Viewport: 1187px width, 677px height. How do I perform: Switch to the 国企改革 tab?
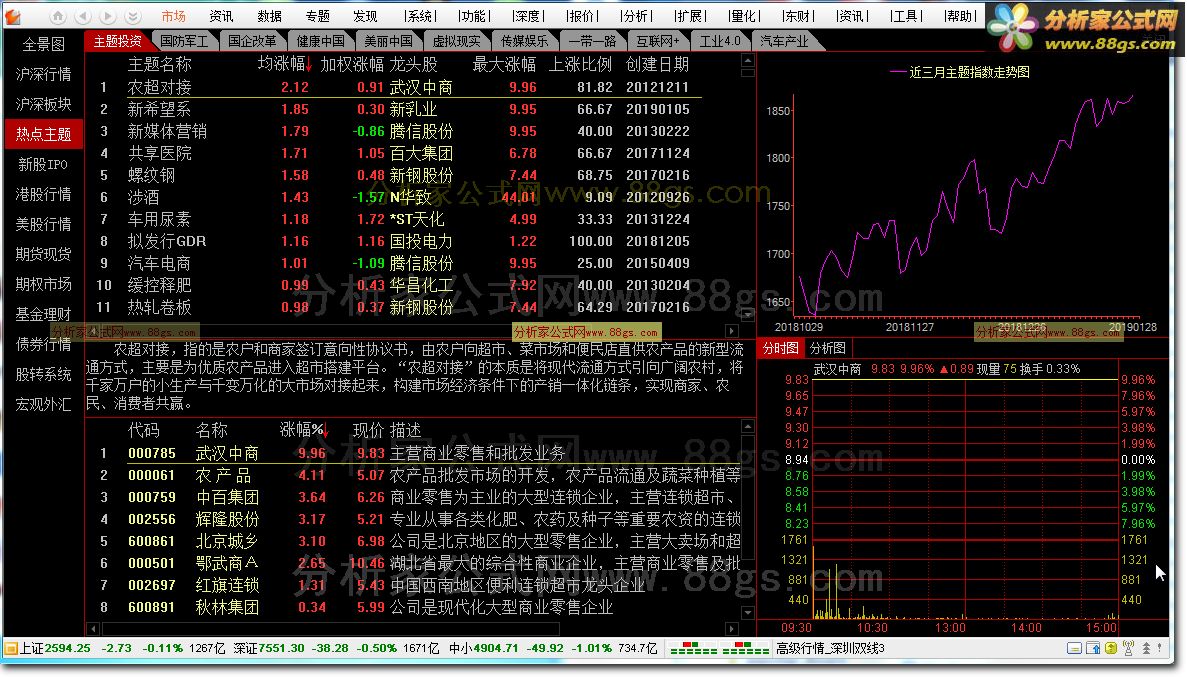point(252,41)
